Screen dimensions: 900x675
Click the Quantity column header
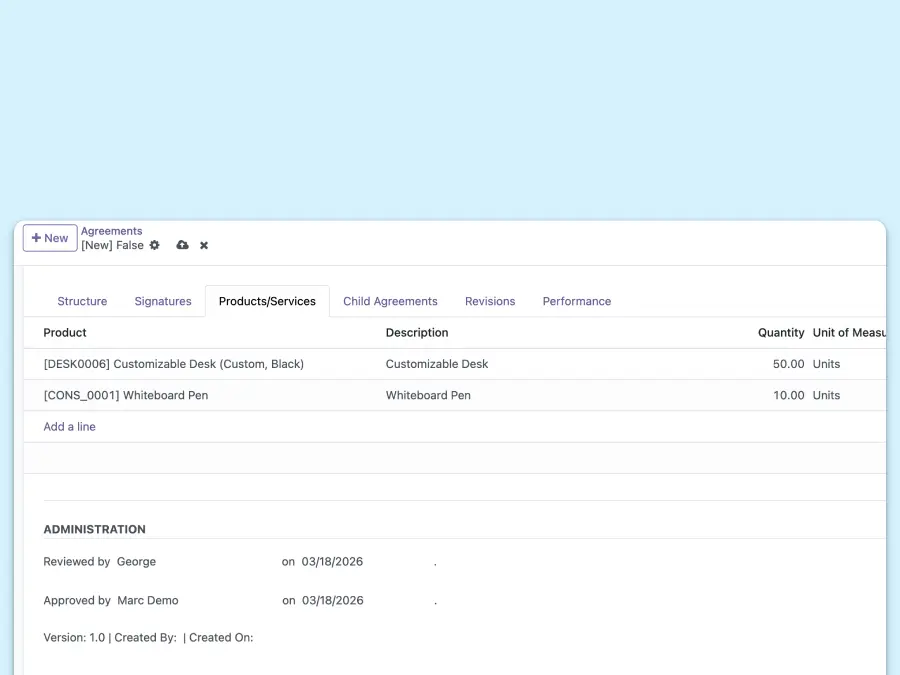coord(780,332)
